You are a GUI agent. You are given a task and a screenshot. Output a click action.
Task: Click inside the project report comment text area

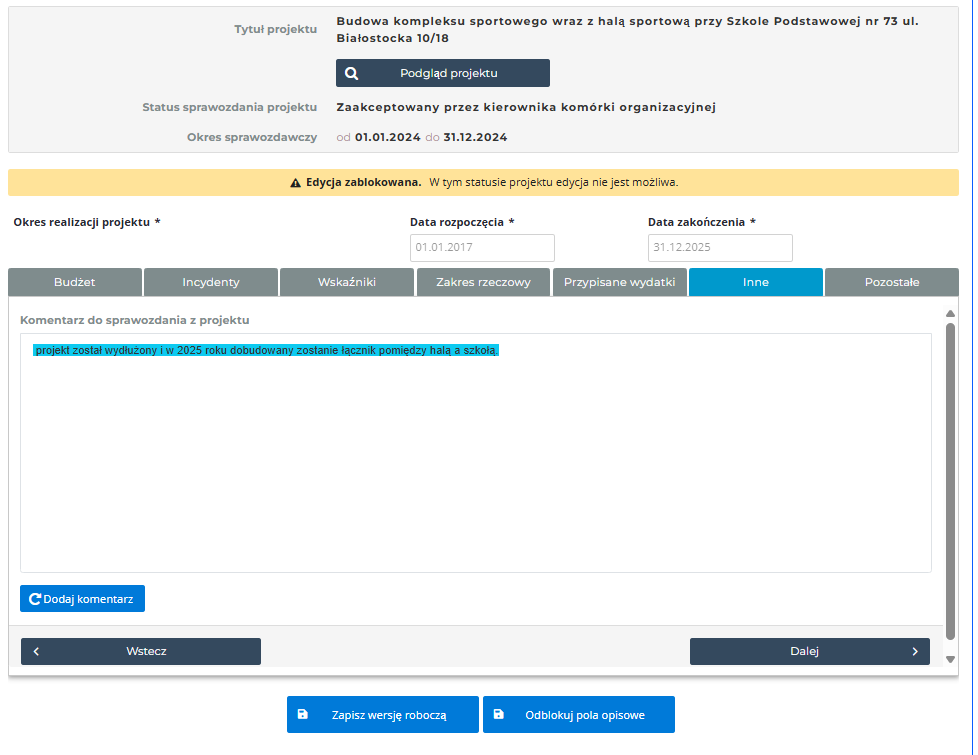point(475,460)
